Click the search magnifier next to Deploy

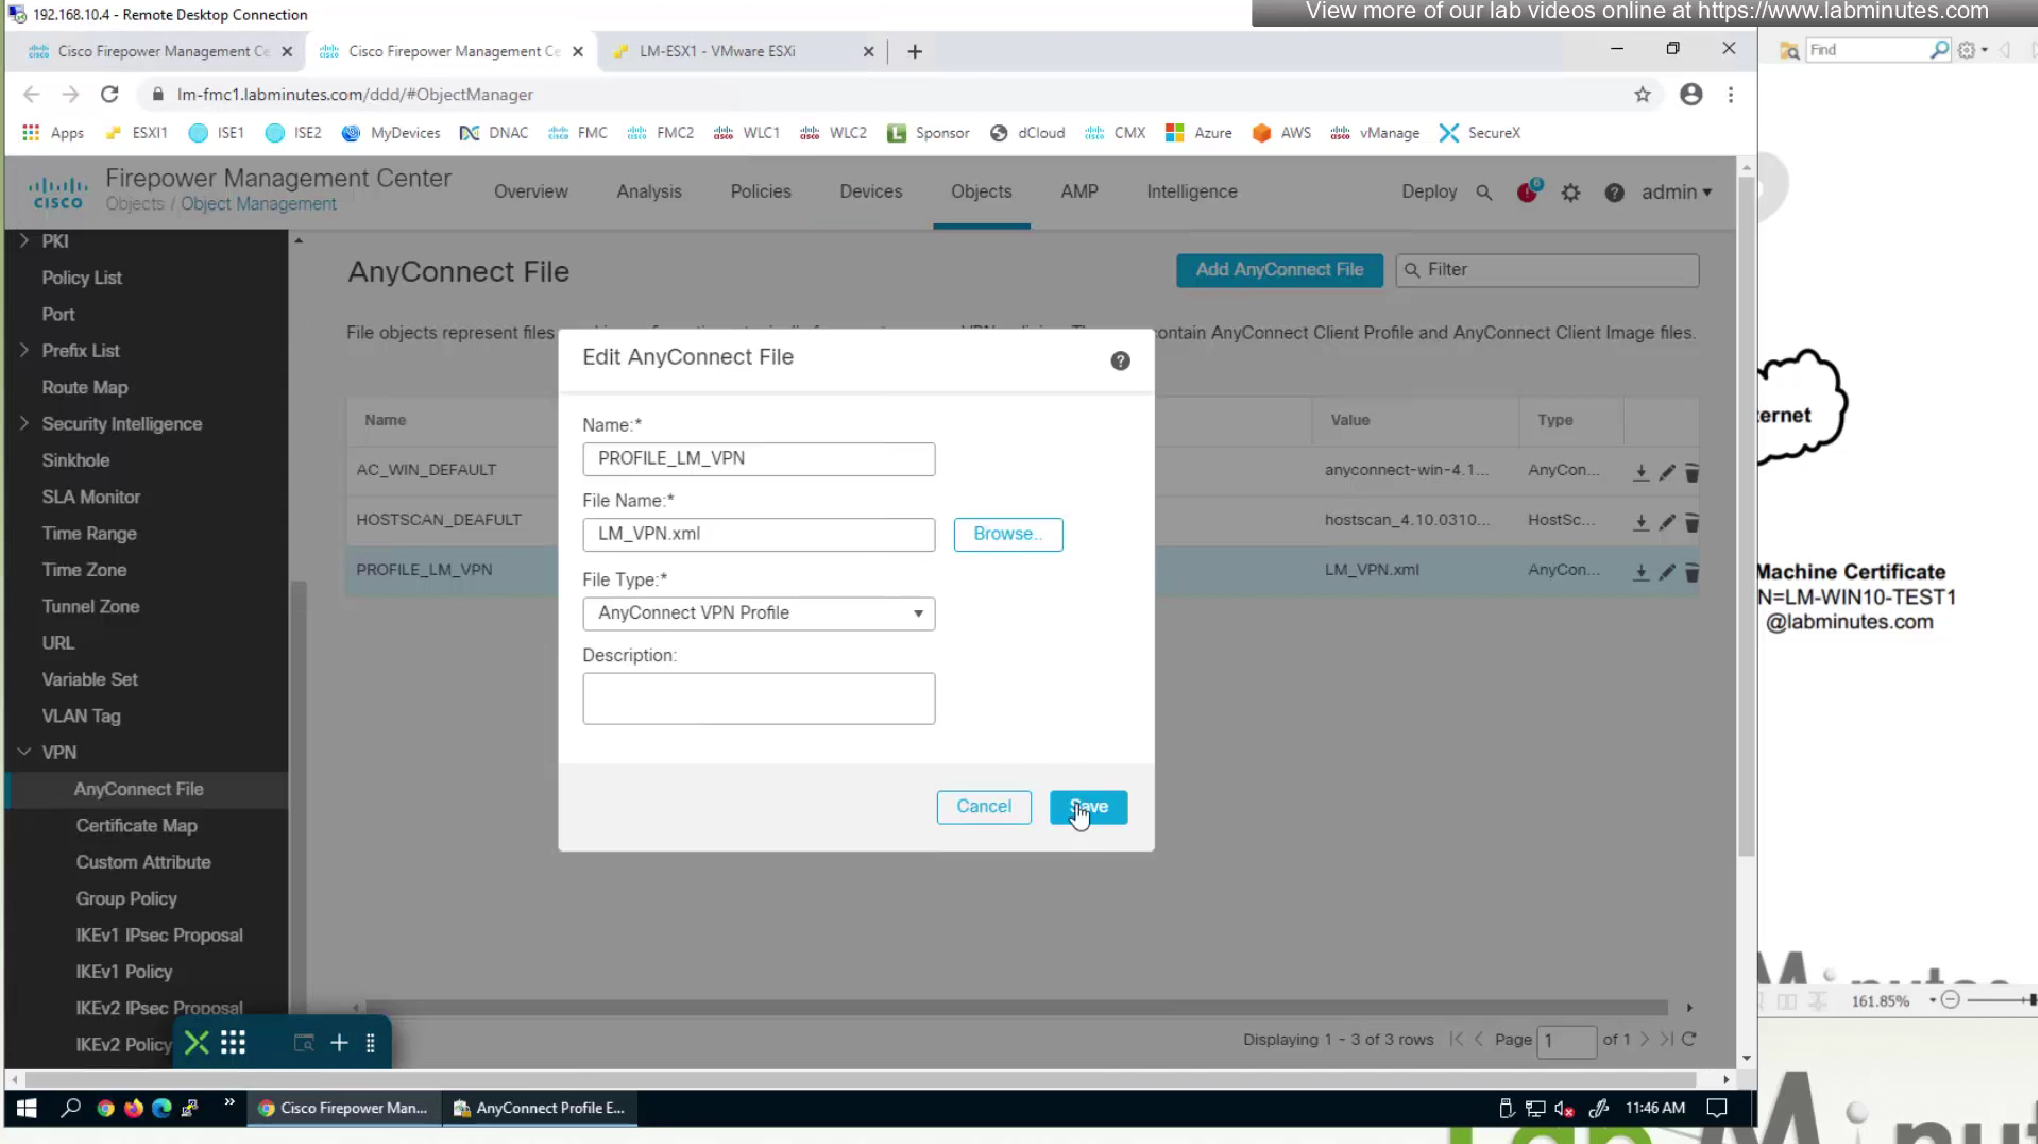(x=1484, y=193)
